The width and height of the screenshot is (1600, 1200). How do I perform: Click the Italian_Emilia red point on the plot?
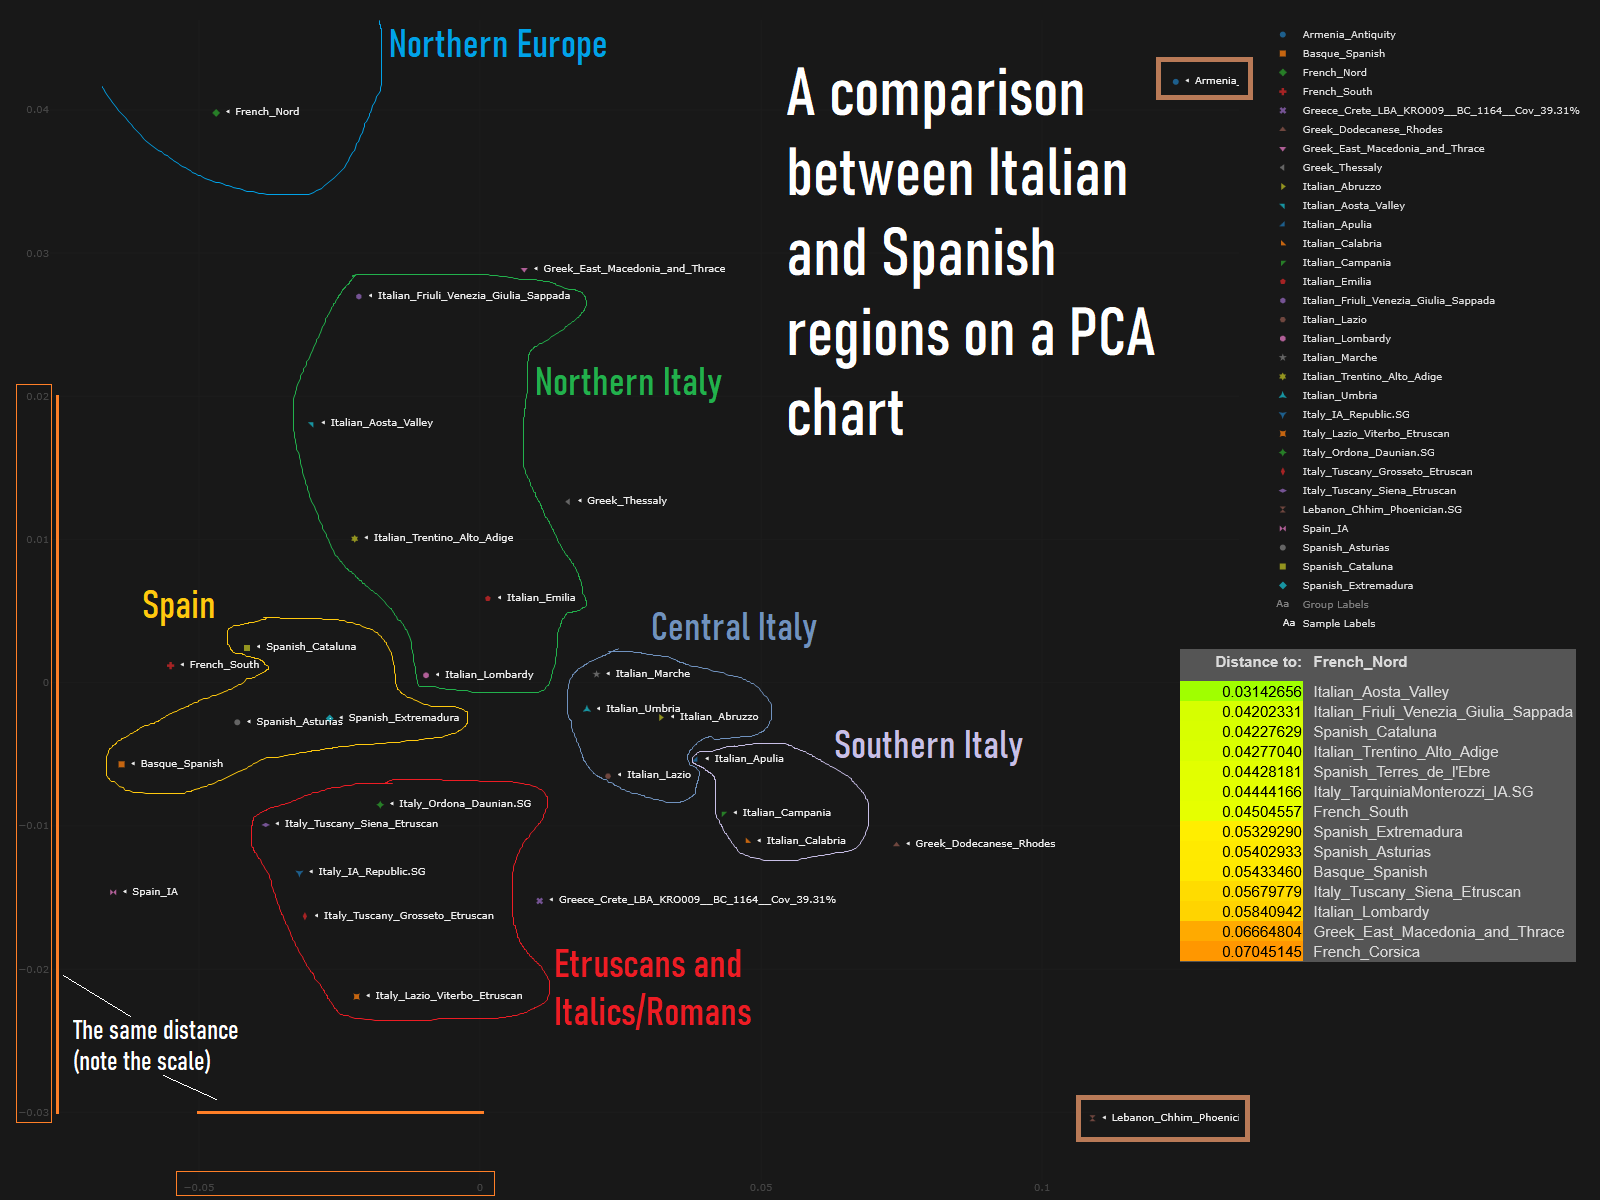coord(487,599)
